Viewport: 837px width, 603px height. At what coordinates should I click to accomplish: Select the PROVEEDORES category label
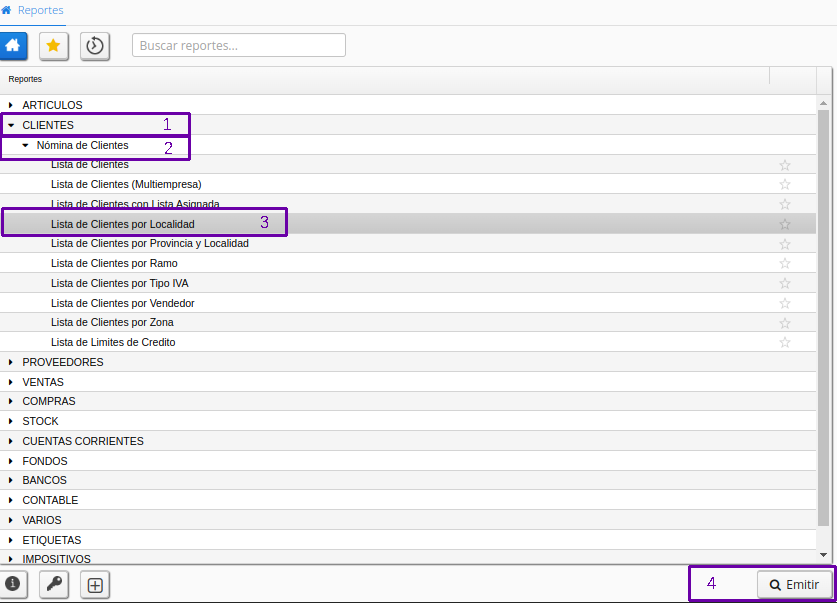click(x=63, y=362)
